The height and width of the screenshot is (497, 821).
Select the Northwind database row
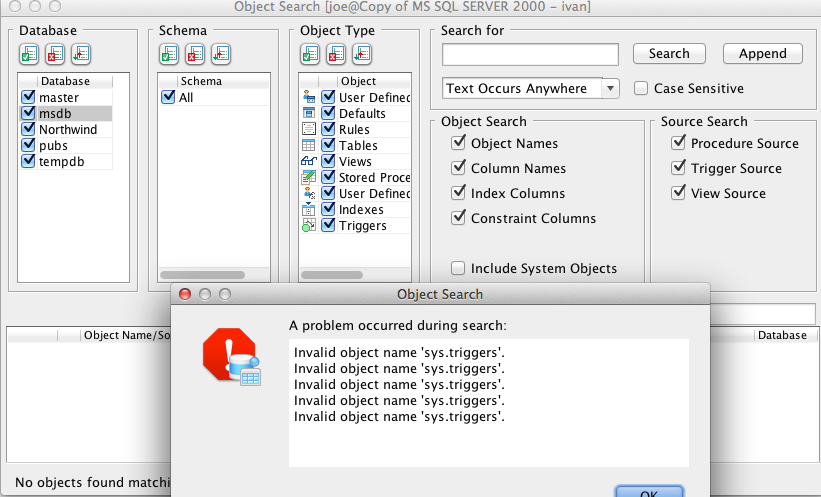point(65,129)
